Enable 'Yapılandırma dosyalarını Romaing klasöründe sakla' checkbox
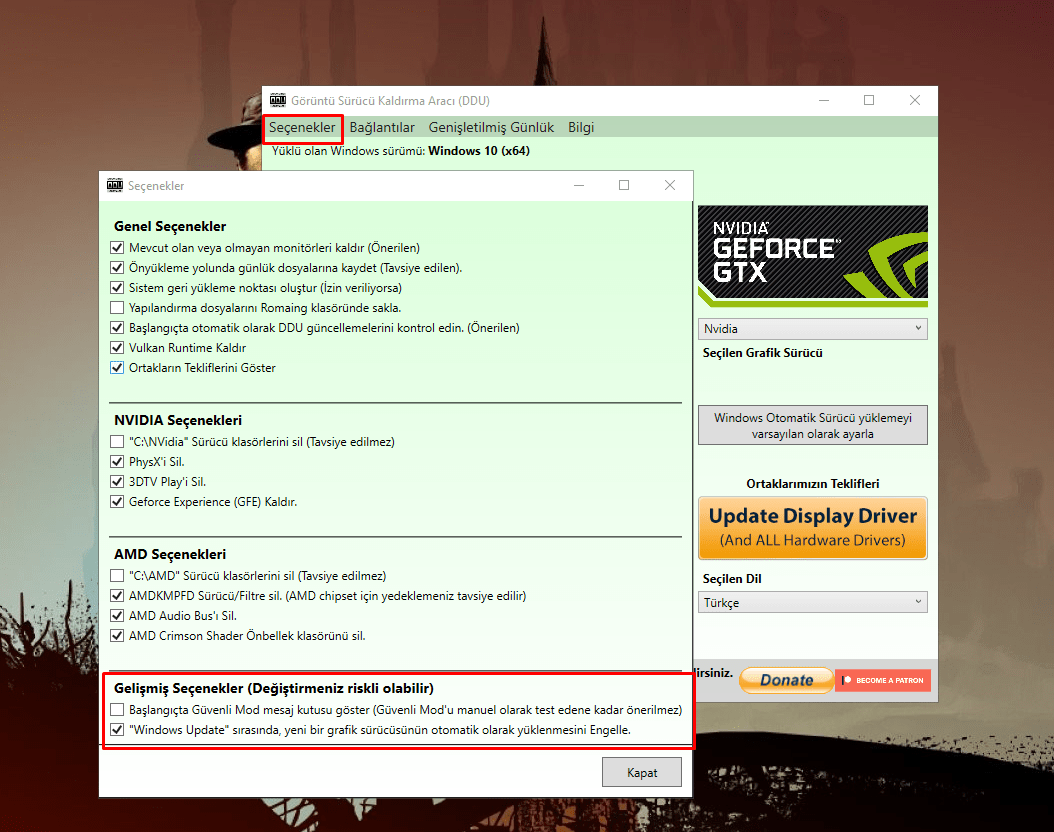The height and width of the screenshot is (832, 1054). click(117, 308)
